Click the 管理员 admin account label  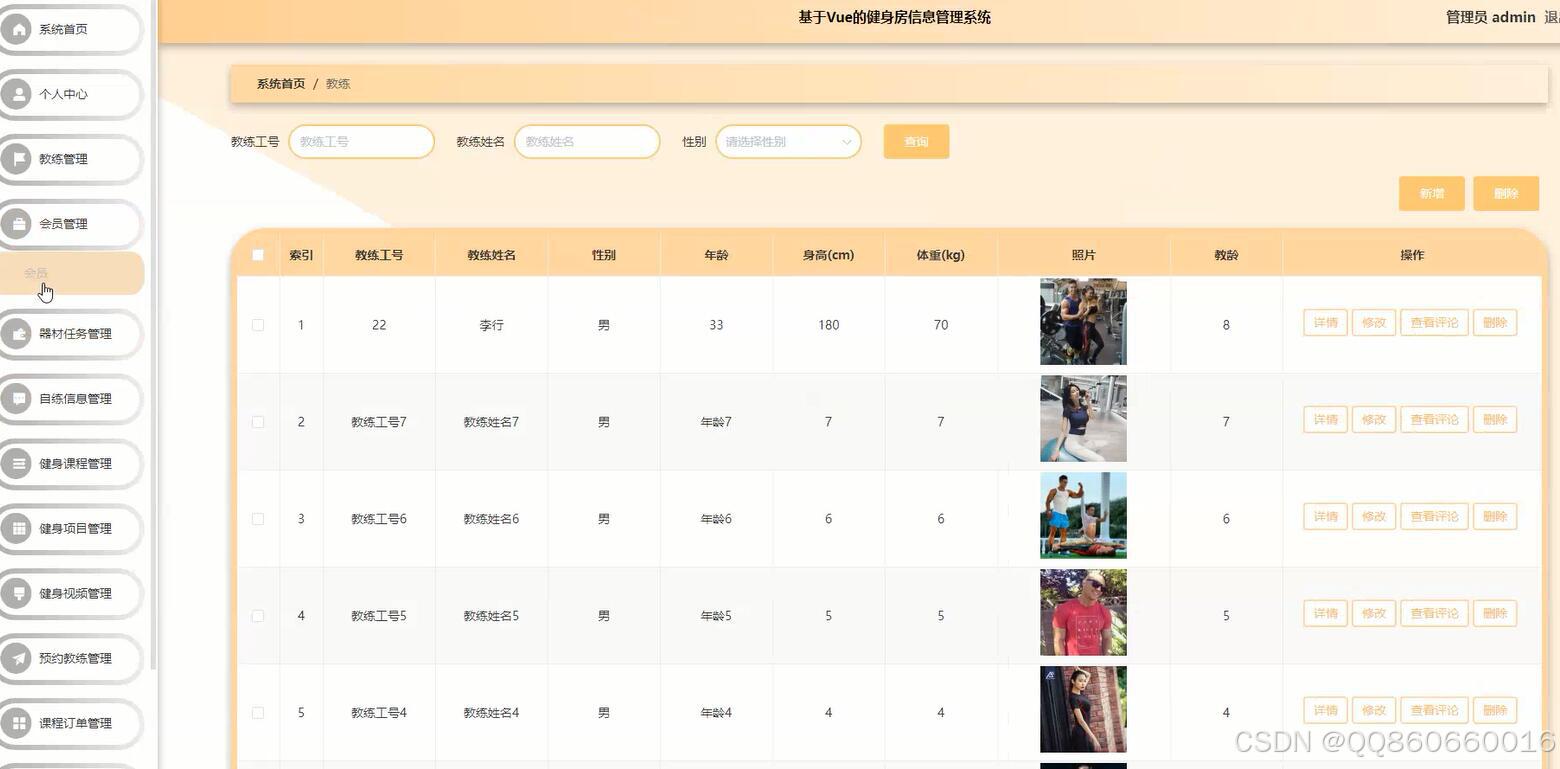(1490, 17)
